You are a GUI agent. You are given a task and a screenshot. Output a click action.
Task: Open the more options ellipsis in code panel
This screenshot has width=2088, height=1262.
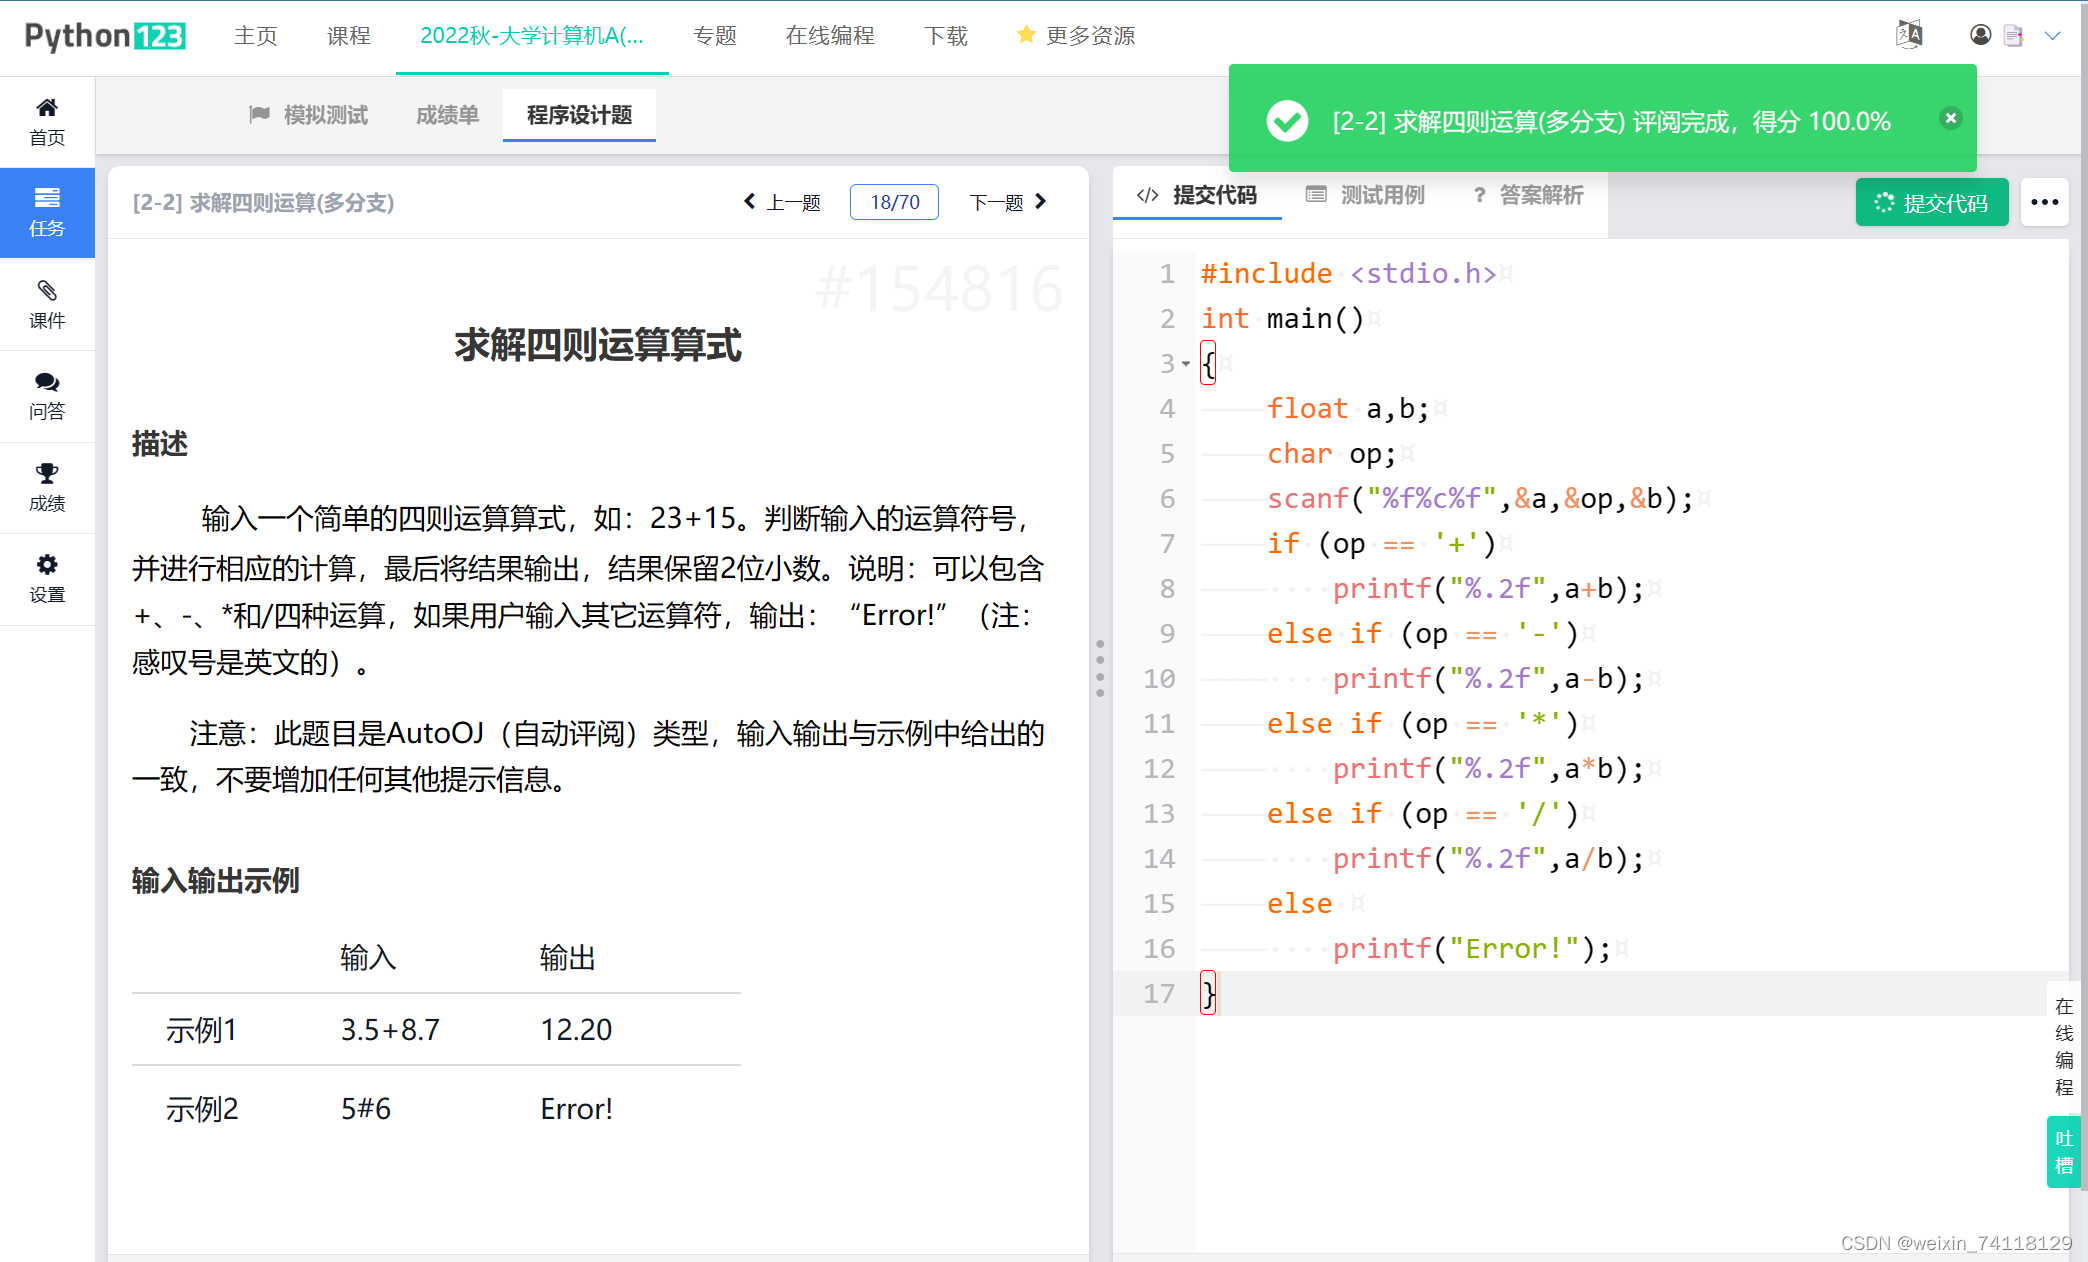click(2044, 202)
